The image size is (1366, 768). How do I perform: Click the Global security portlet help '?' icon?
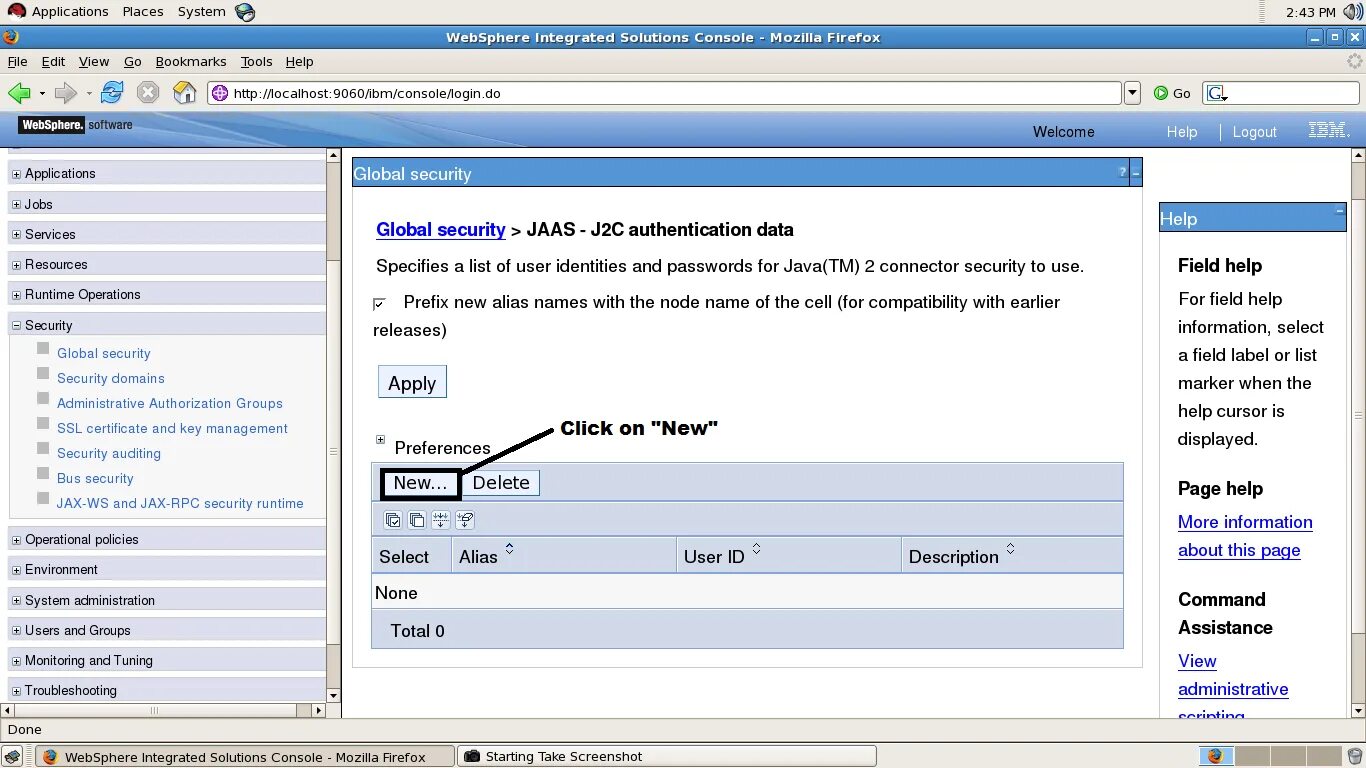[1122, 172]
